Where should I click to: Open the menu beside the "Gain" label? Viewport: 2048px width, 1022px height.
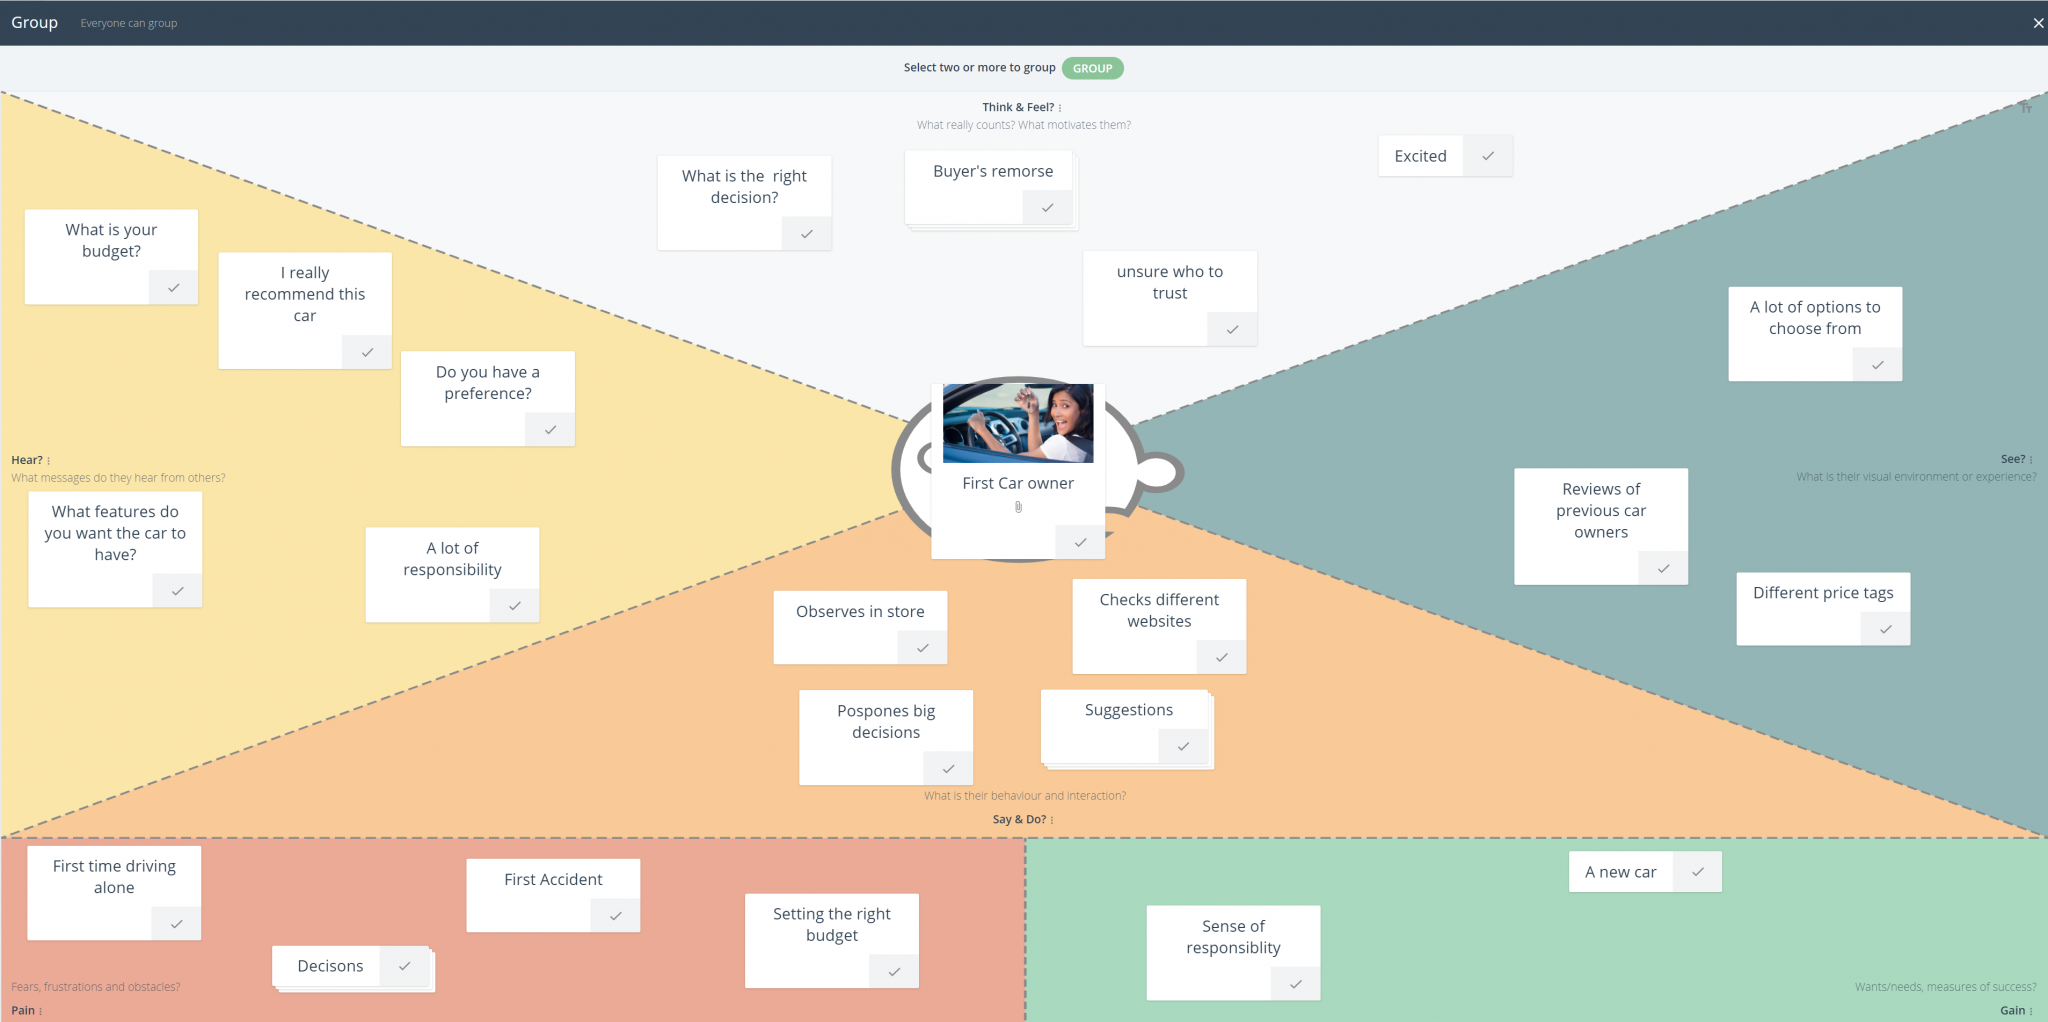[x=2030, y=1010]
